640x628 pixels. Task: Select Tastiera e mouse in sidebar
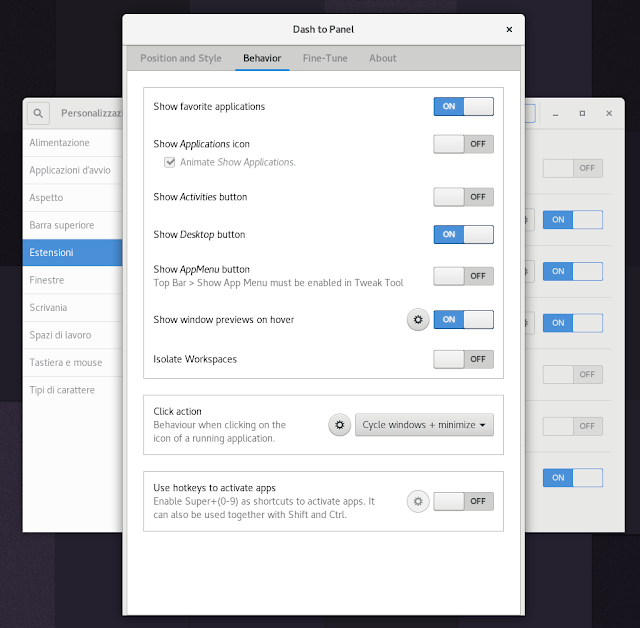[73, 363]
